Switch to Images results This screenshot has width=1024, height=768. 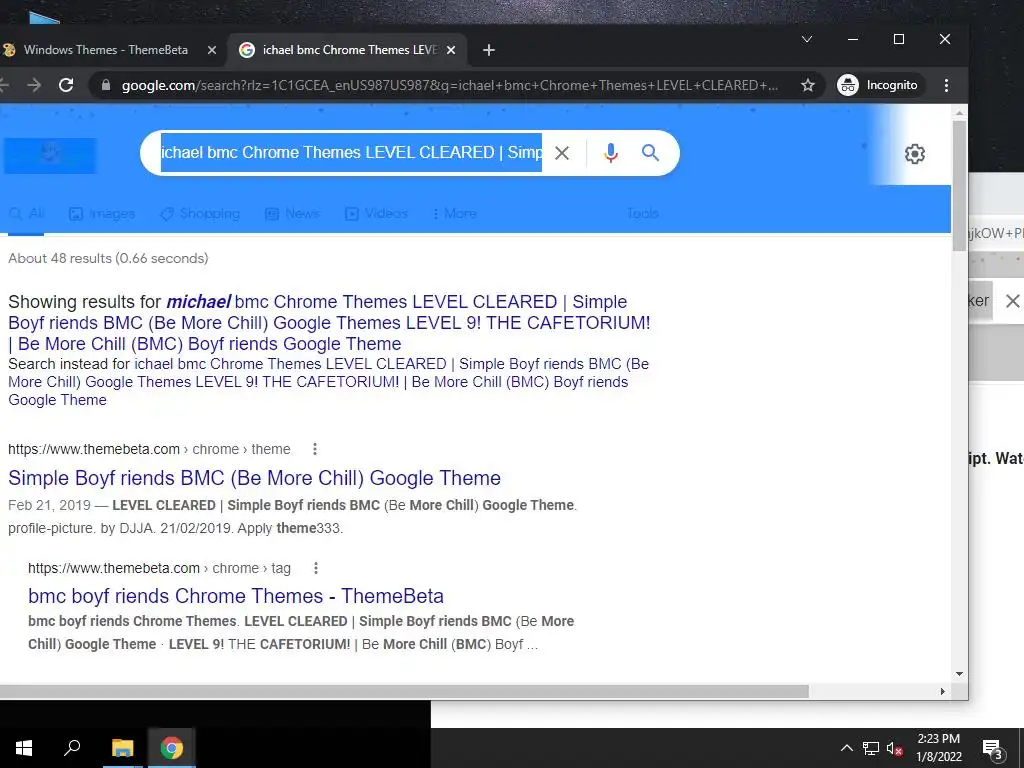tap(102, 214)
